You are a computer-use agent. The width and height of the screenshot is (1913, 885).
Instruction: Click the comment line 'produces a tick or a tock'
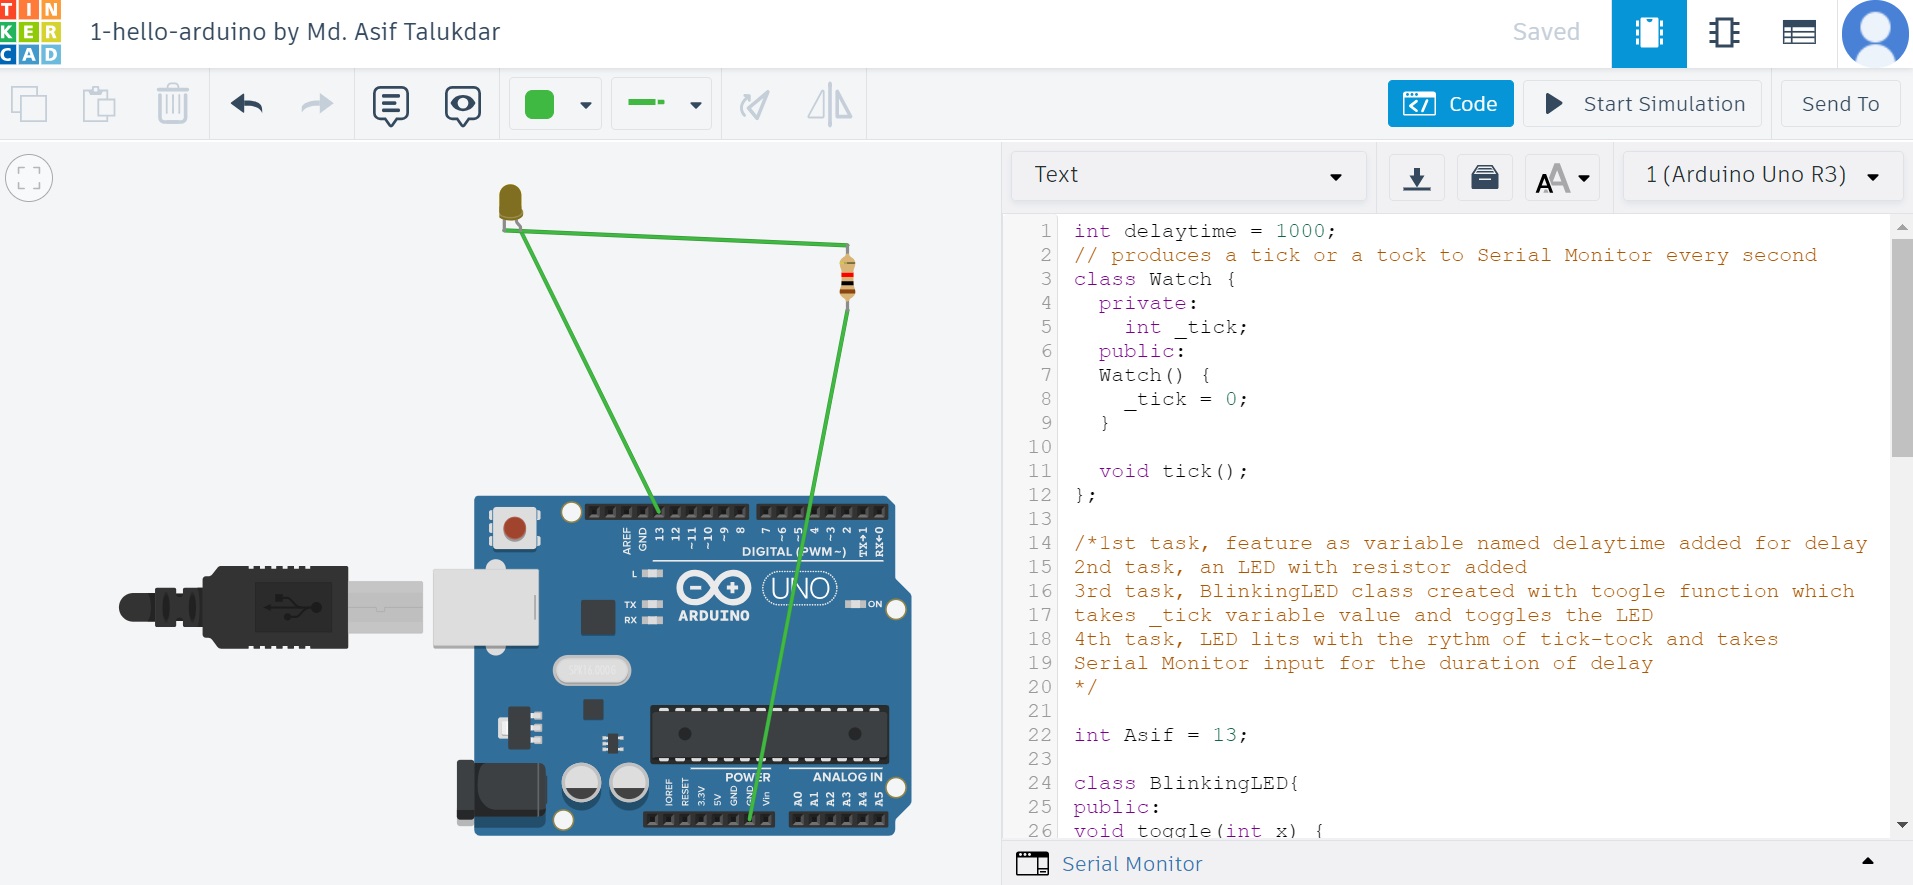1445,255
